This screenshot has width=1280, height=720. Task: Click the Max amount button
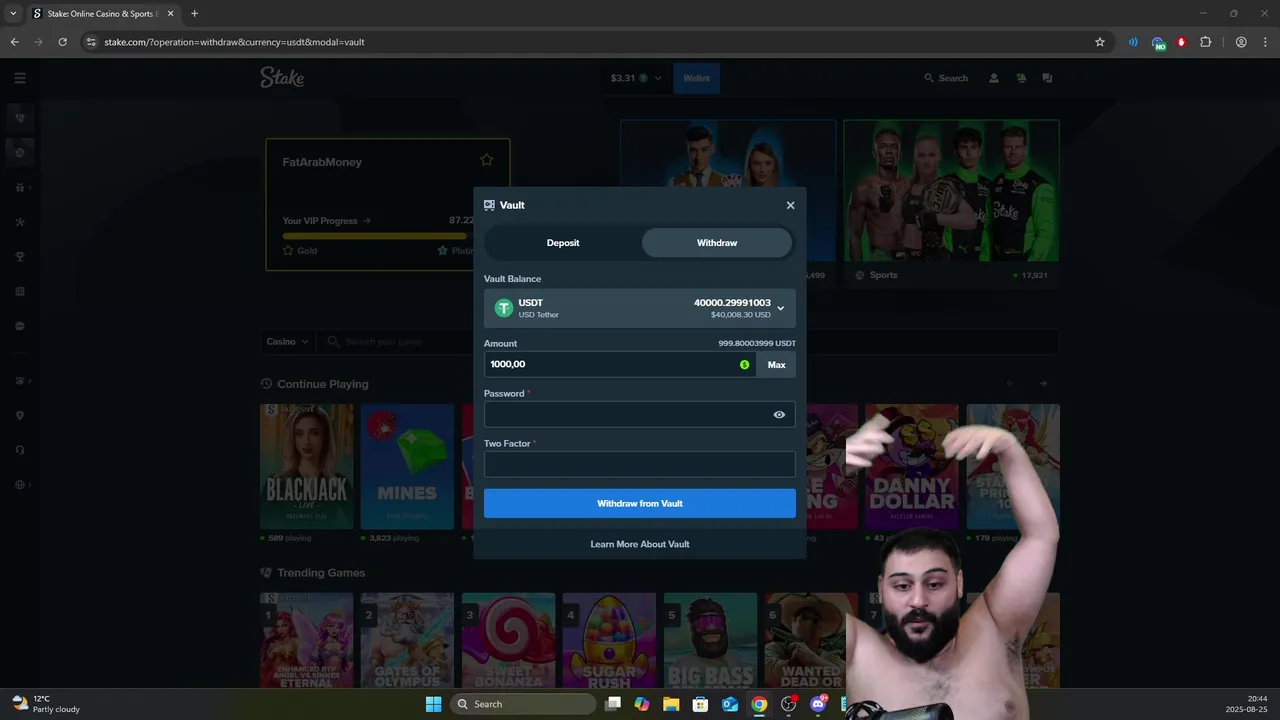pos(776,365)
